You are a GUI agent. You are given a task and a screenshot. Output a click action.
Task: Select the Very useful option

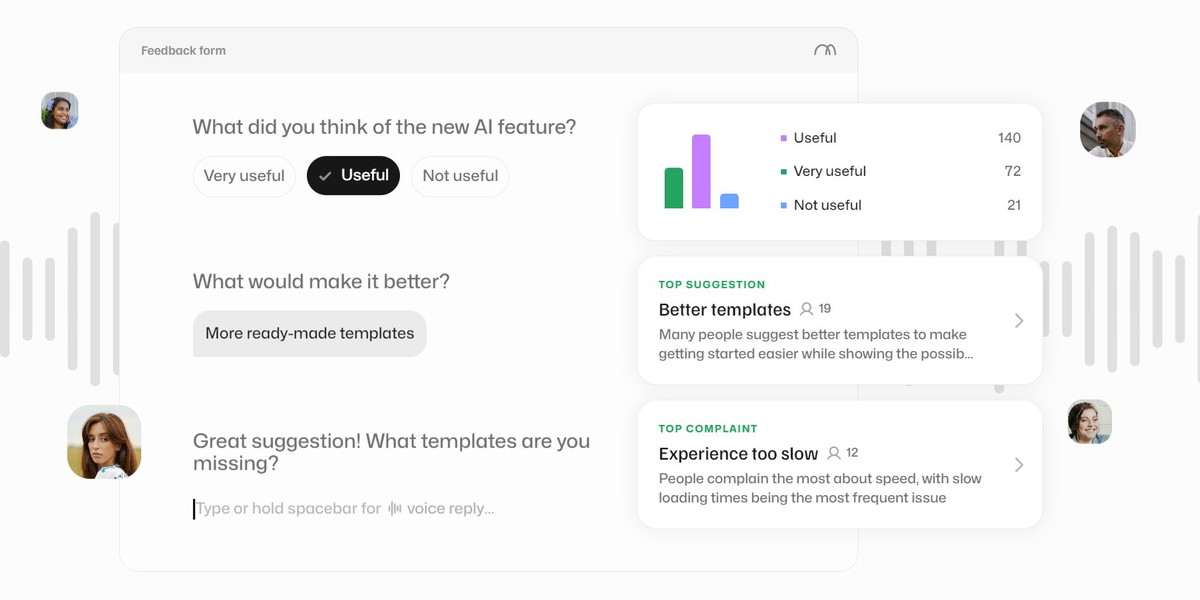pyautogui.click(x=244, y=176)
